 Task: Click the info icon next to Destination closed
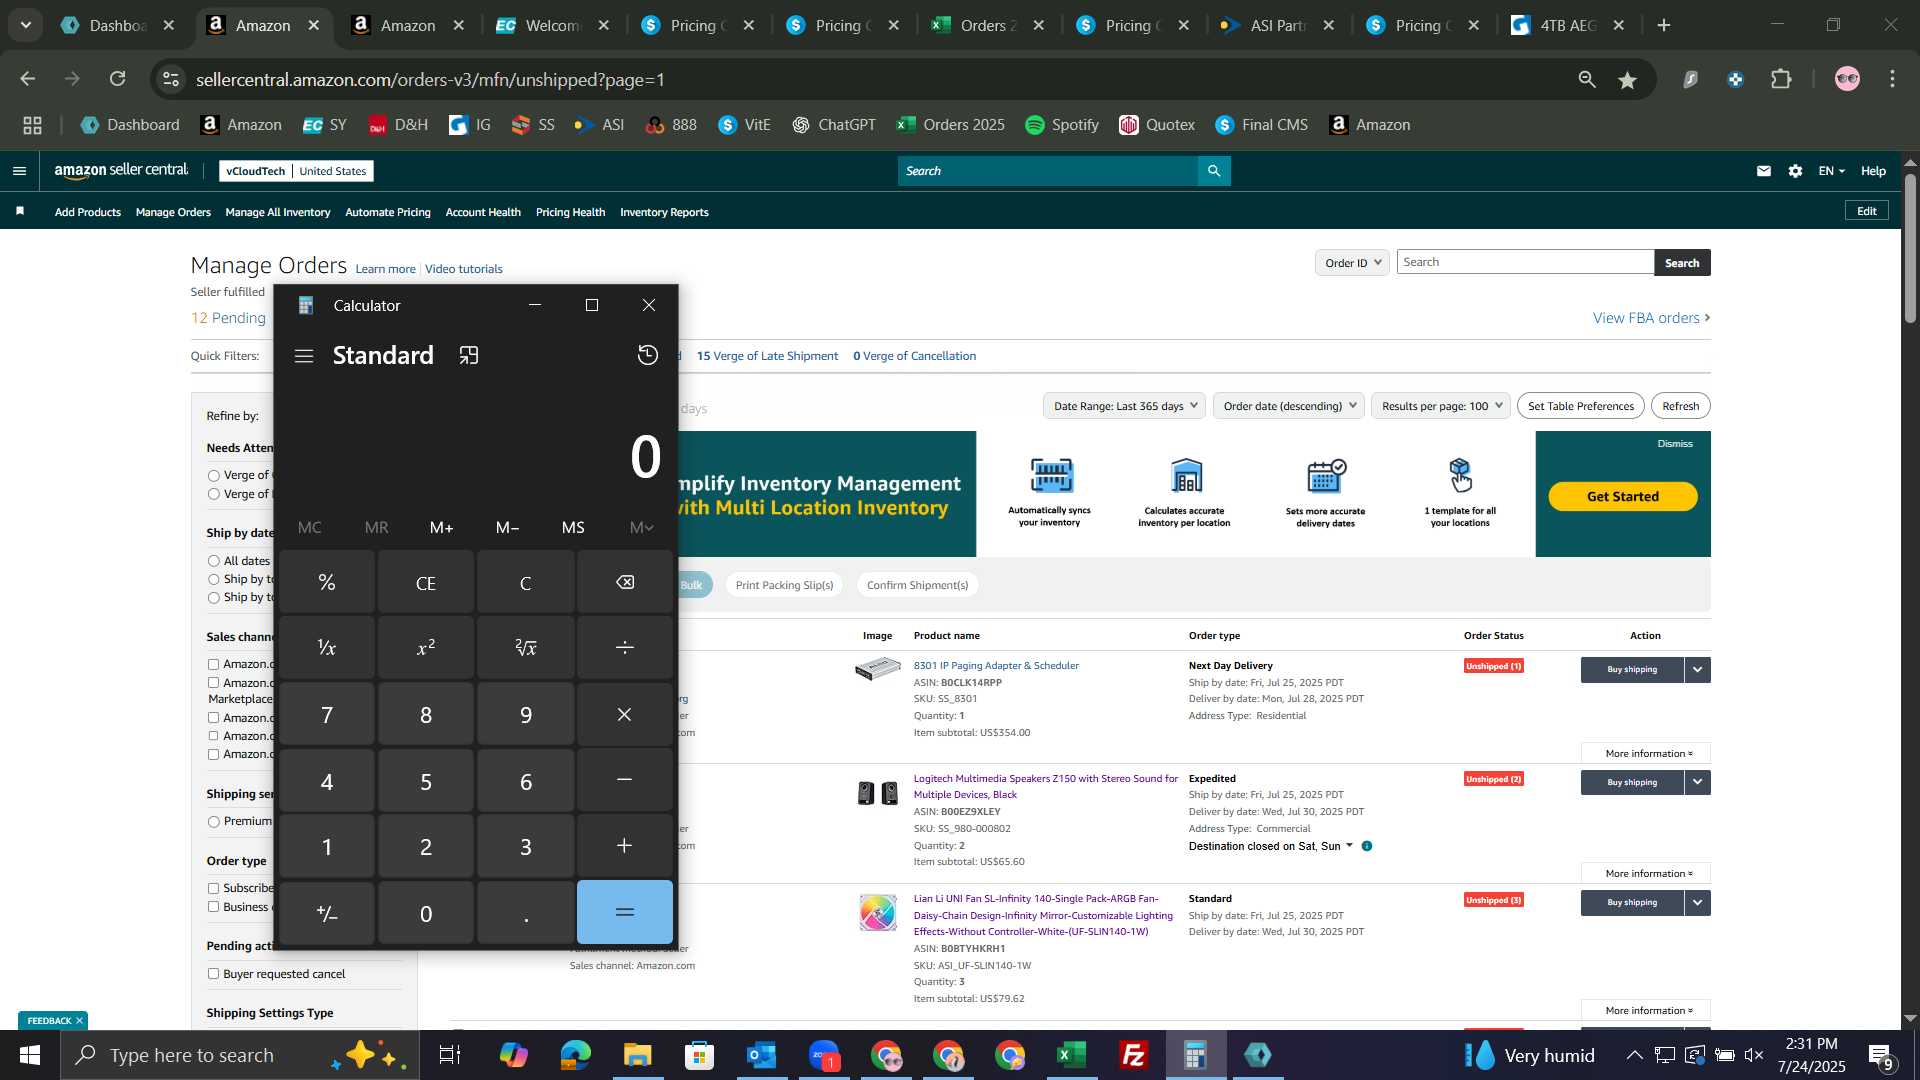point(1367,846)
